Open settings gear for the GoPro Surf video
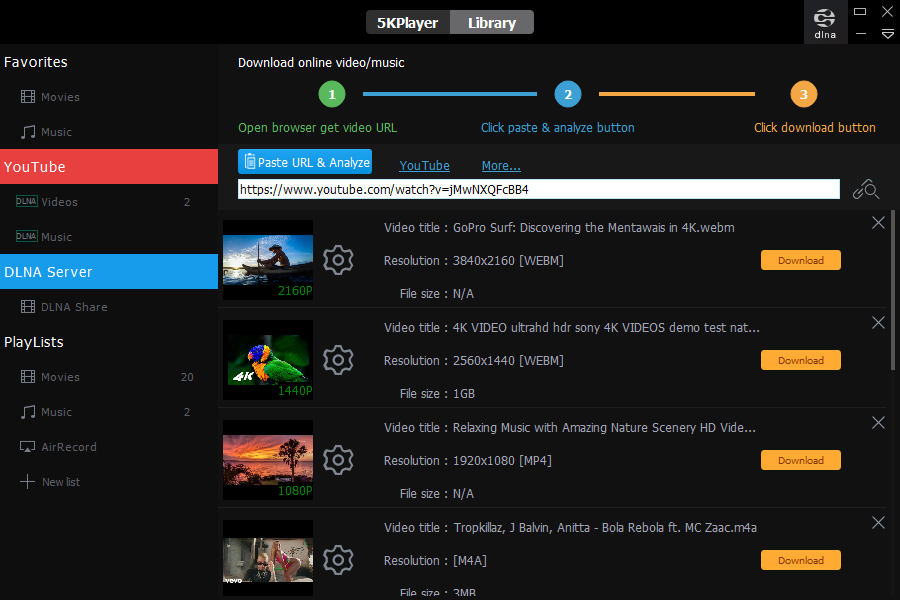The height and width of the screenshot is (600, 900). coord(338,260)
